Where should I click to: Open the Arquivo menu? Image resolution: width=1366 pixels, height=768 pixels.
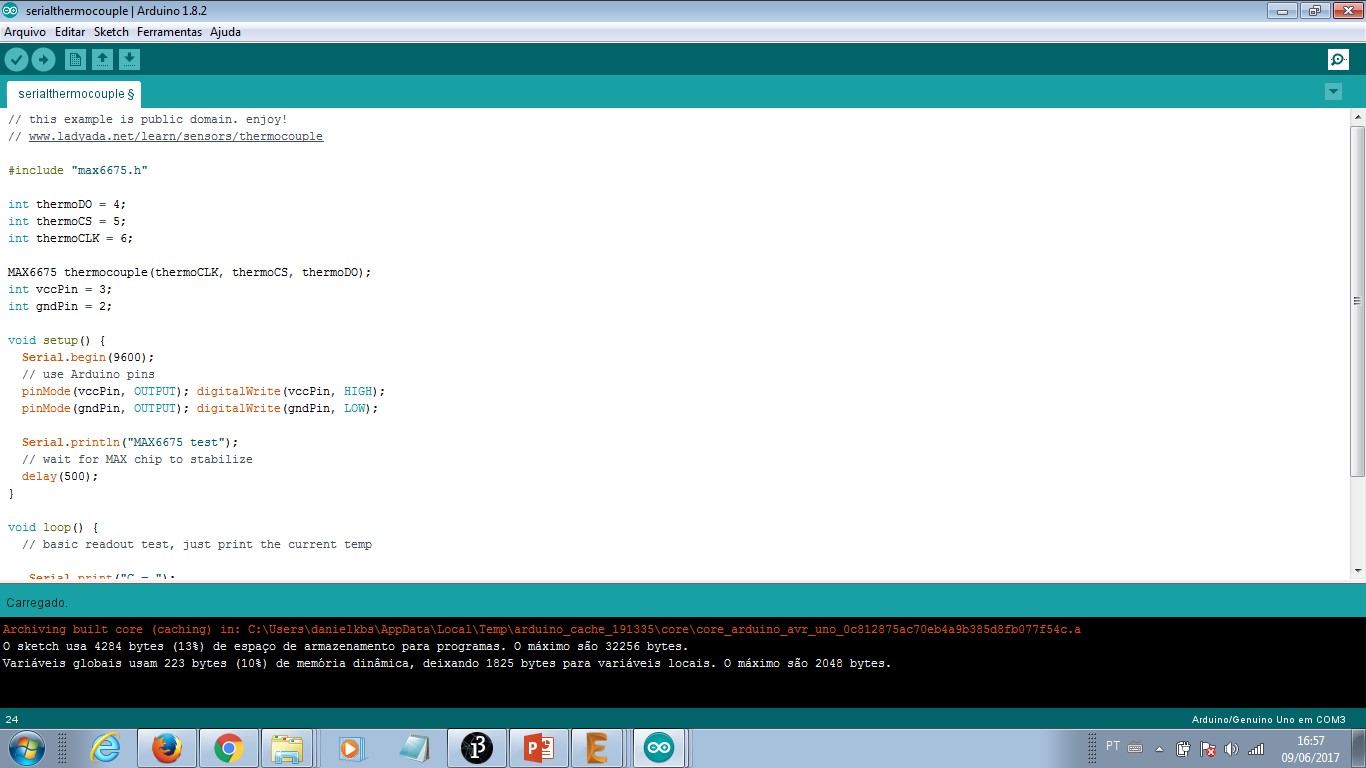tap(25, 32)
